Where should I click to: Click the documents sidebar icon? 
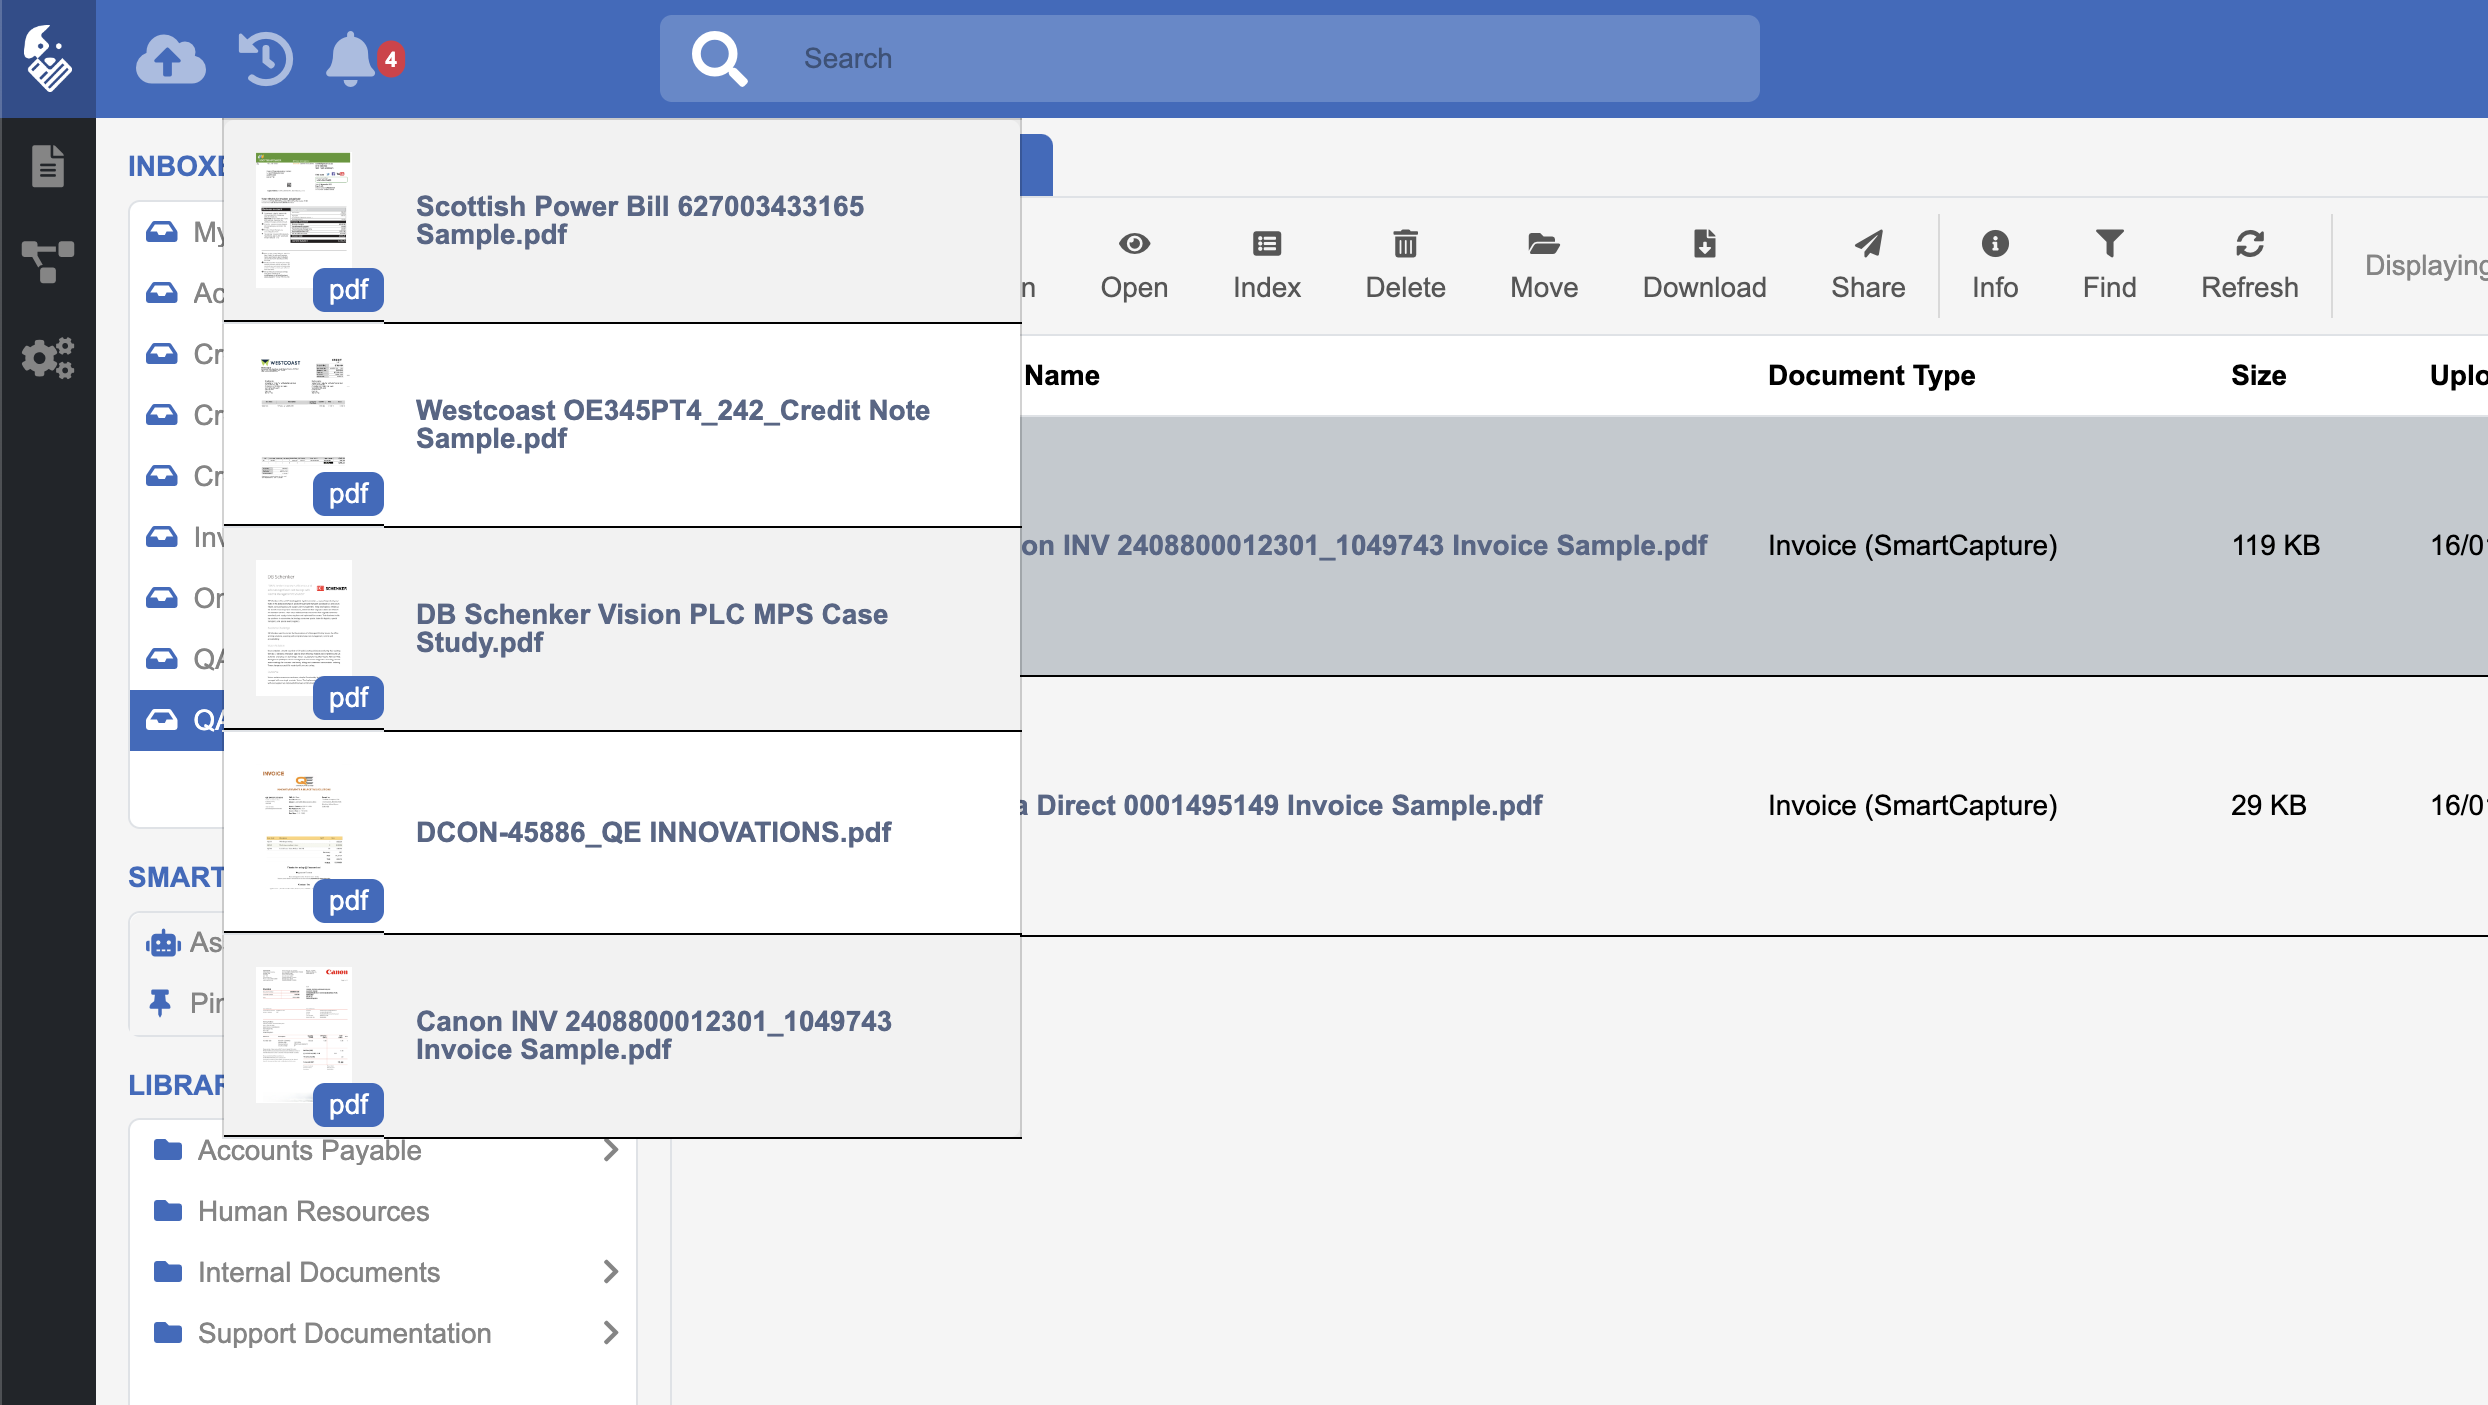click(47, 166)
